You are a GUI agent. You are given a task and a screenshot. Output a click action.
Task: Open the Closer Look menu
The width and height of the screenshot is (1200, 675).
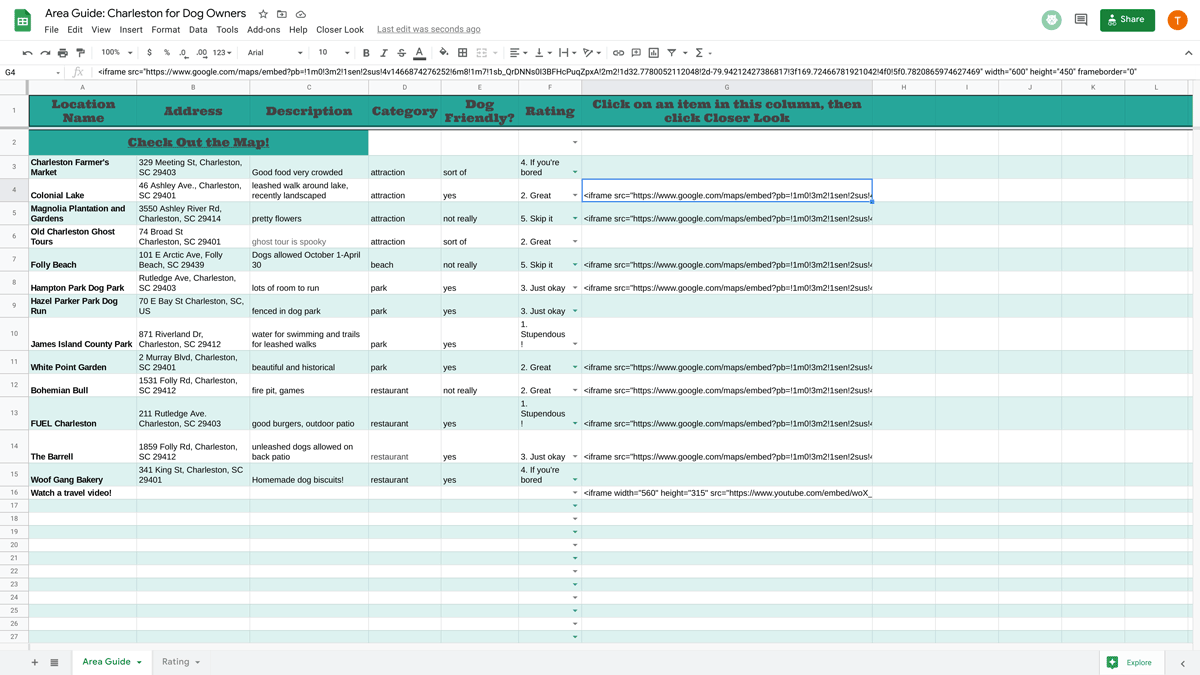(x=340, y=30)
